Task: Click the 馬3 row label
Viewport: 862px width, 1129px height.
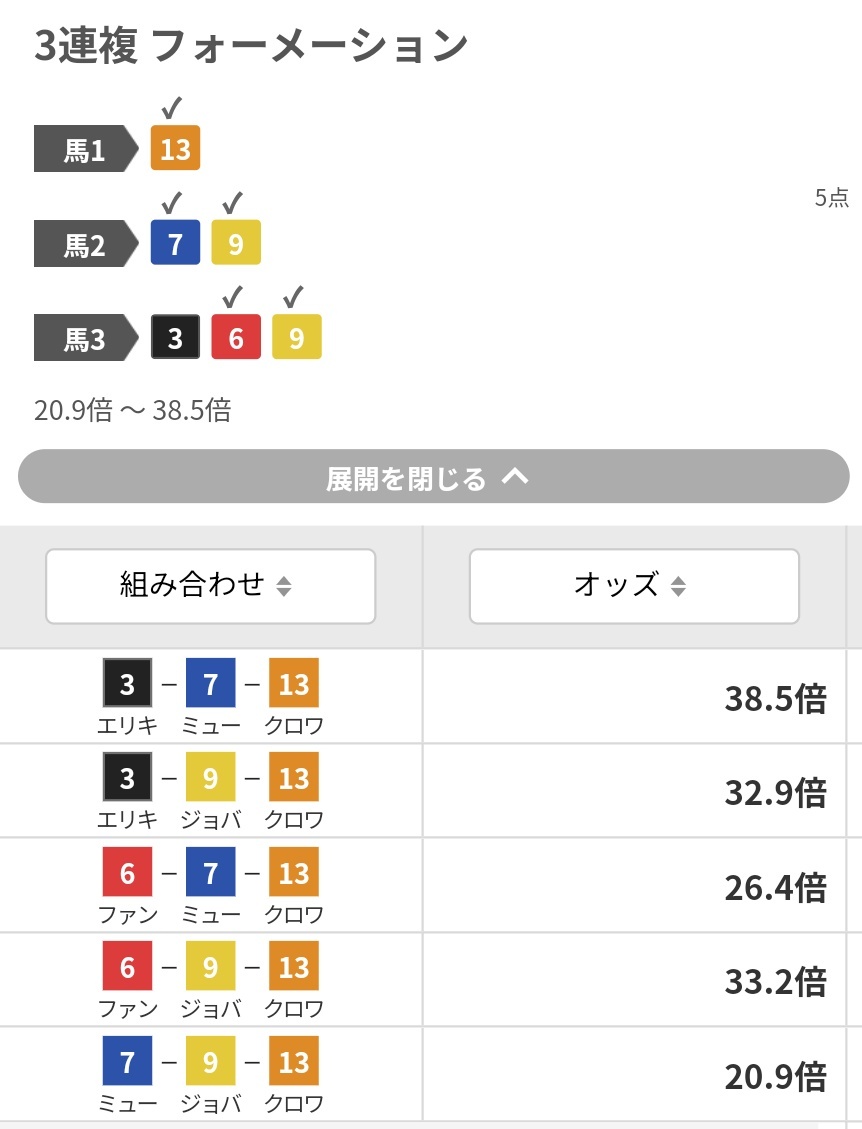Action: (86, 338)
